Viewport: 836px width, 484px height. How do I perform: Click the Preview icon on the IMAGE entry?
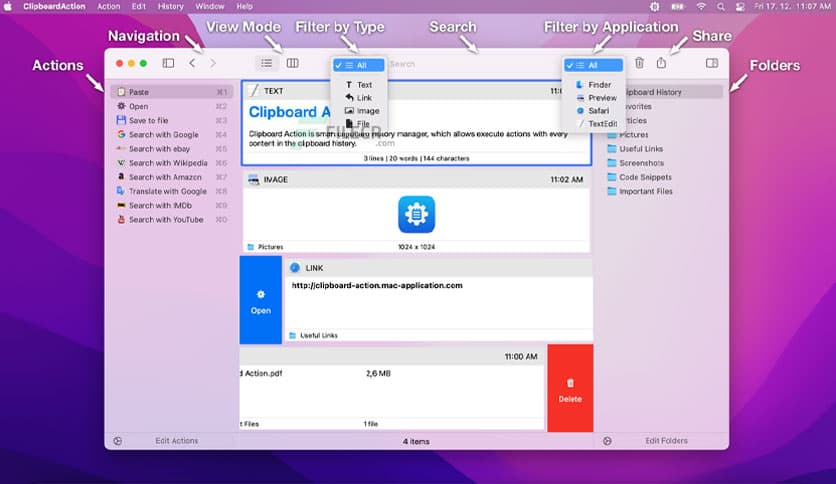pyautogui.click(x=253, y=180)
